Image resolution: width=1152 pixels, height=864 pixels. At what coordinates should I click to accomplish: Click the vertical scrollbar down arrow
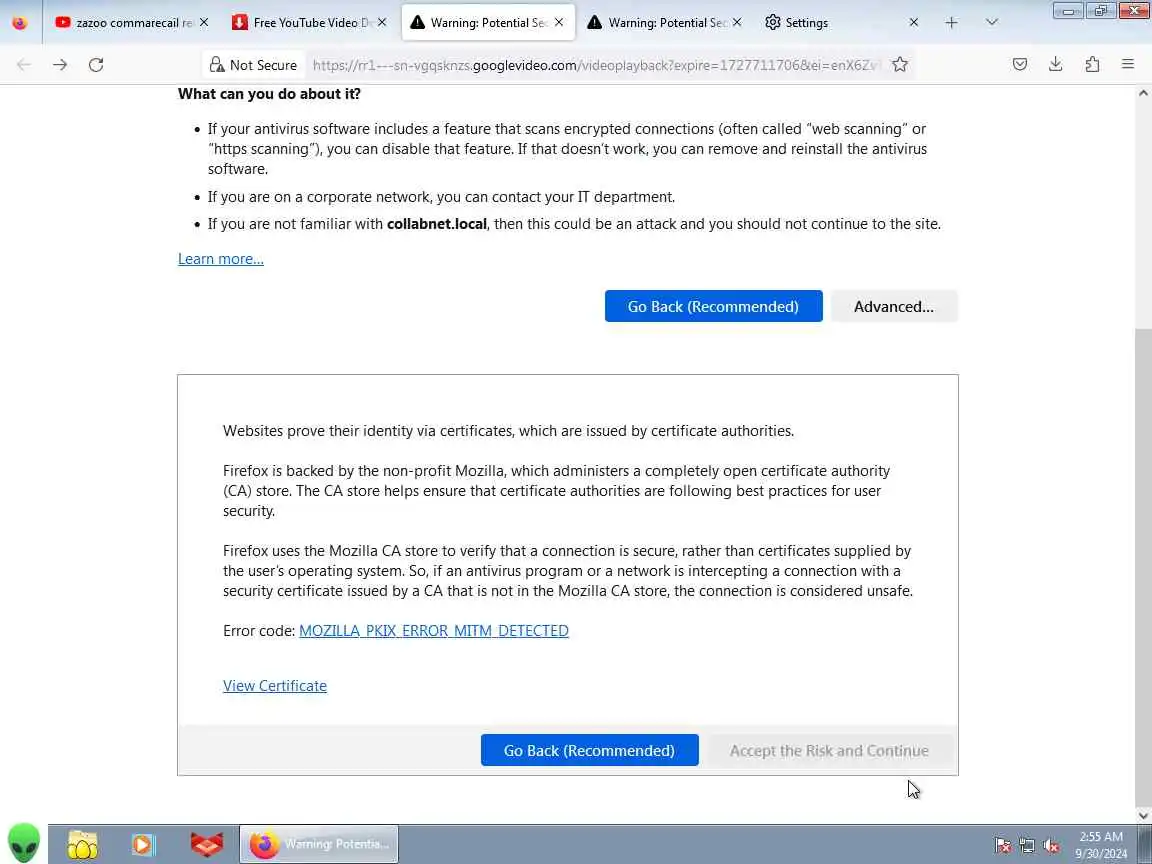click(x=1143, y=816)
